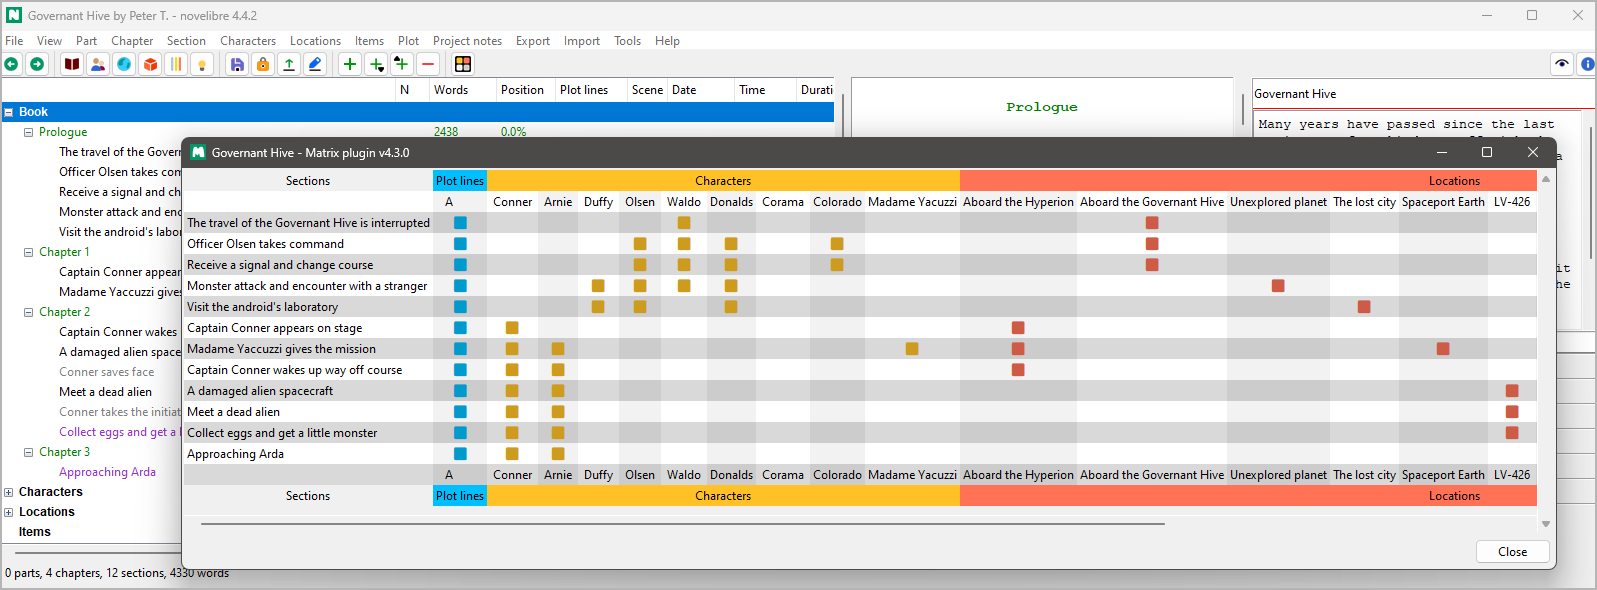This screenshot has height=590, width=1597.
Task: Click matrix vertical scrollbar down arrow
Action: pyautogui.click(x=1546, y=523)
